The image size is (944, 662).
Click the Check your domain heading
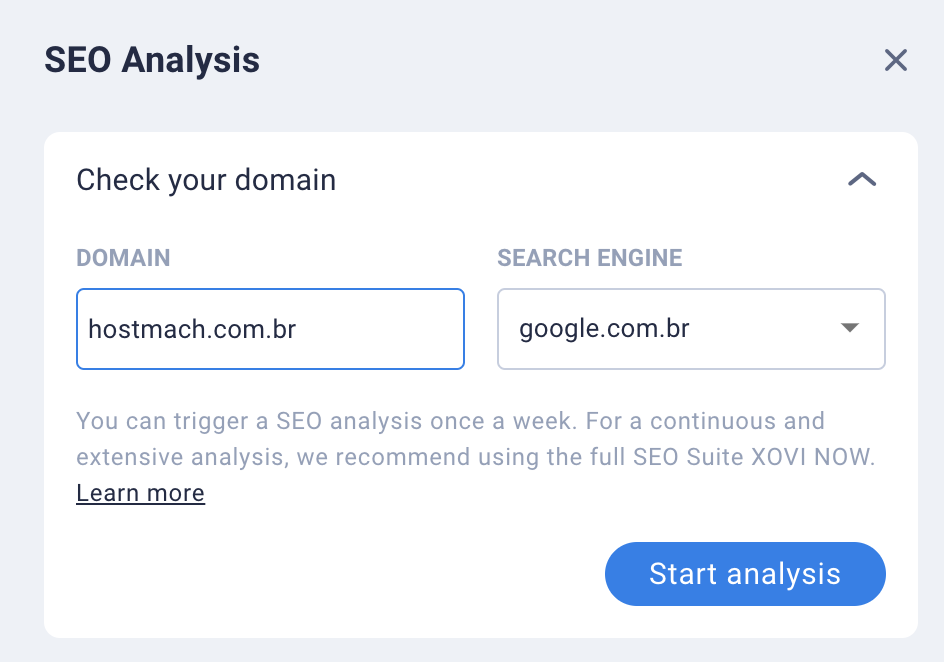206,180
